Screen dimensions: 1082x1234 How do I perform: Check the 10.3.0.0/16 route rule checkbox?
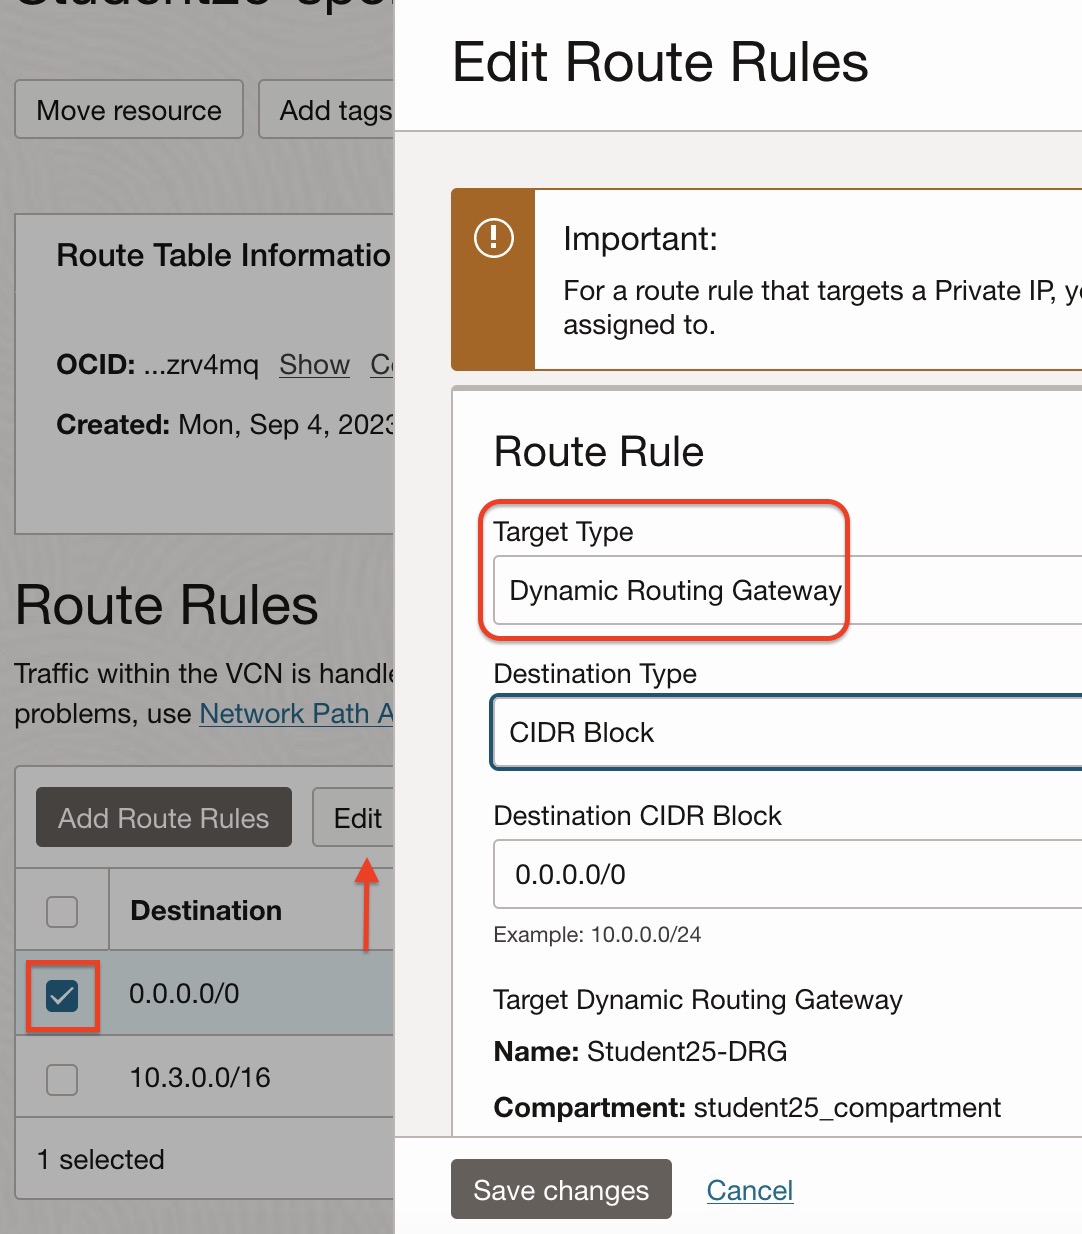(x=62, y=1079)
